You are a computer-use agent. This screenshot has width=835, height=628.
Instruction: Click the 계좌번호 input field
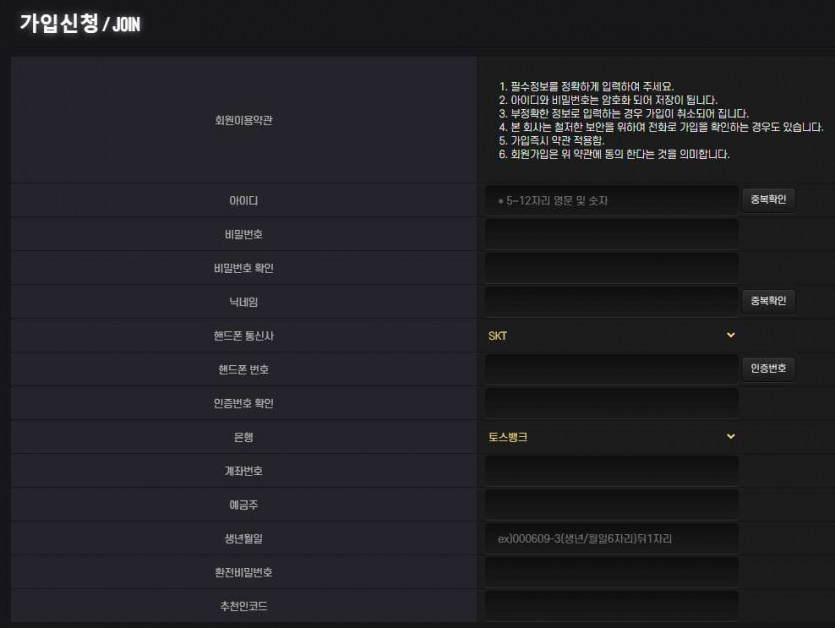click(611, 471)
